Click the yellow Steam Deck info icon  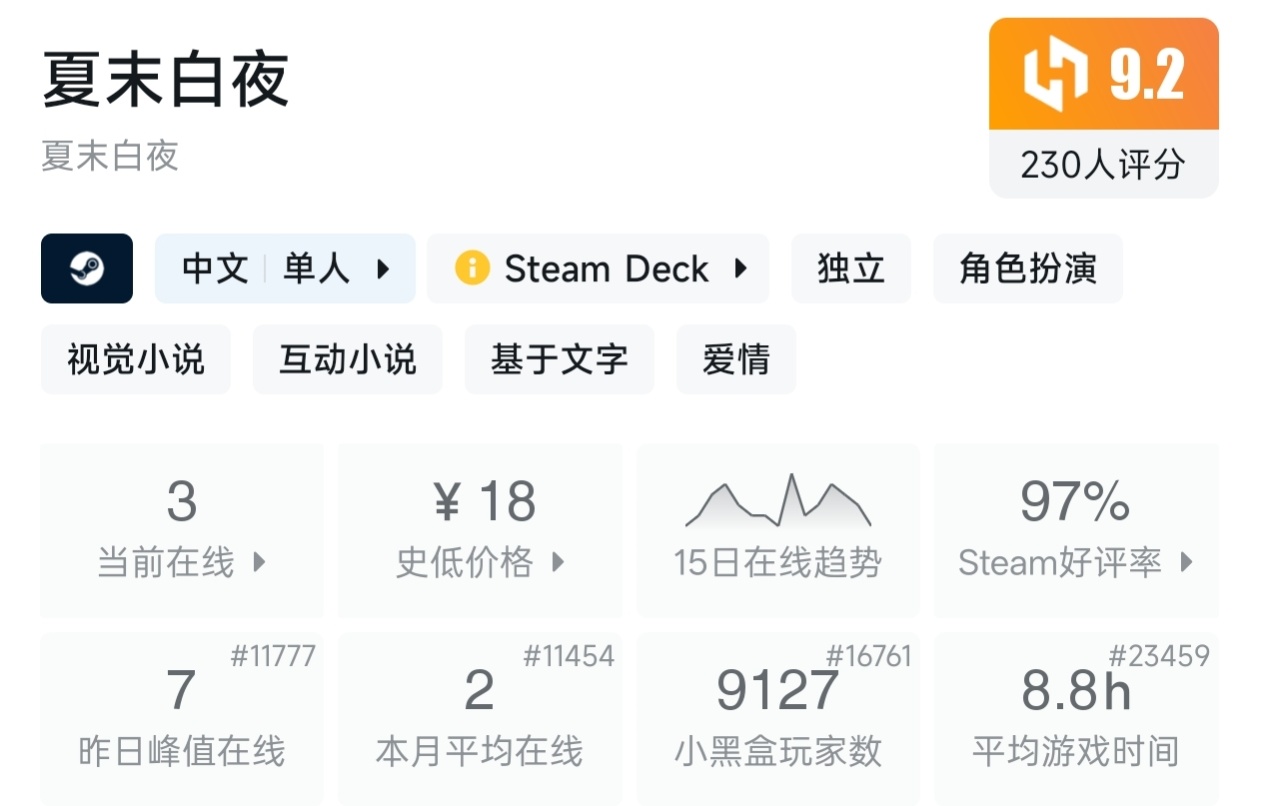pyautogui.click(x=472, y=268)
